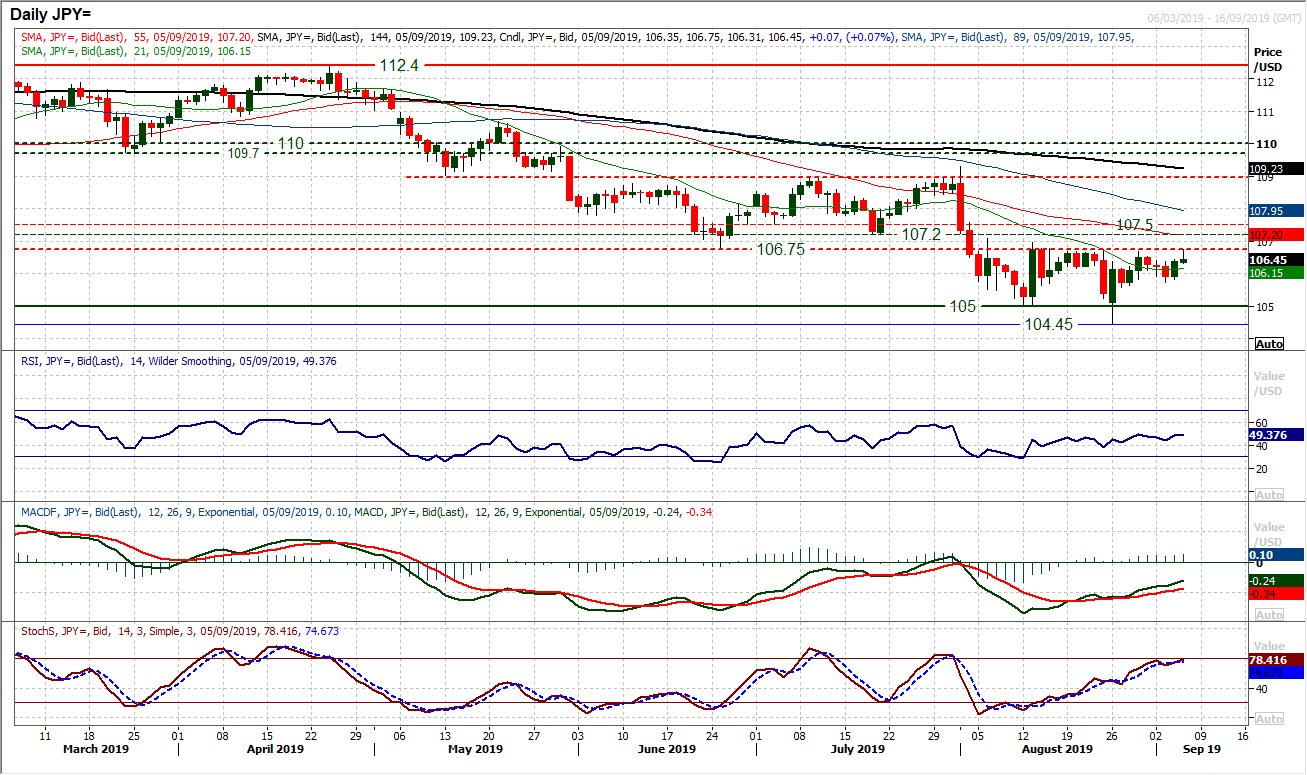1307x775 pixels.
Task: Click the Auto scale button in price pane
Action: coord(1268,344)
